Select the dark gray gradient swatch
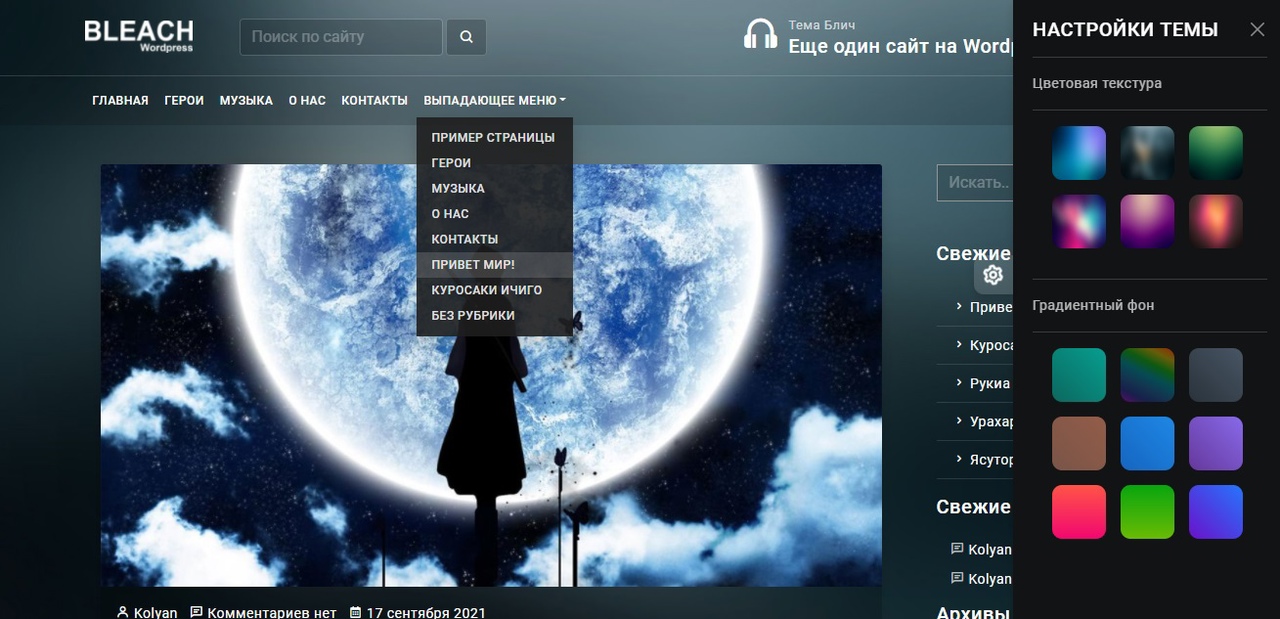This screenshot has height=619, width=1280. click(x=1216, y=375)
